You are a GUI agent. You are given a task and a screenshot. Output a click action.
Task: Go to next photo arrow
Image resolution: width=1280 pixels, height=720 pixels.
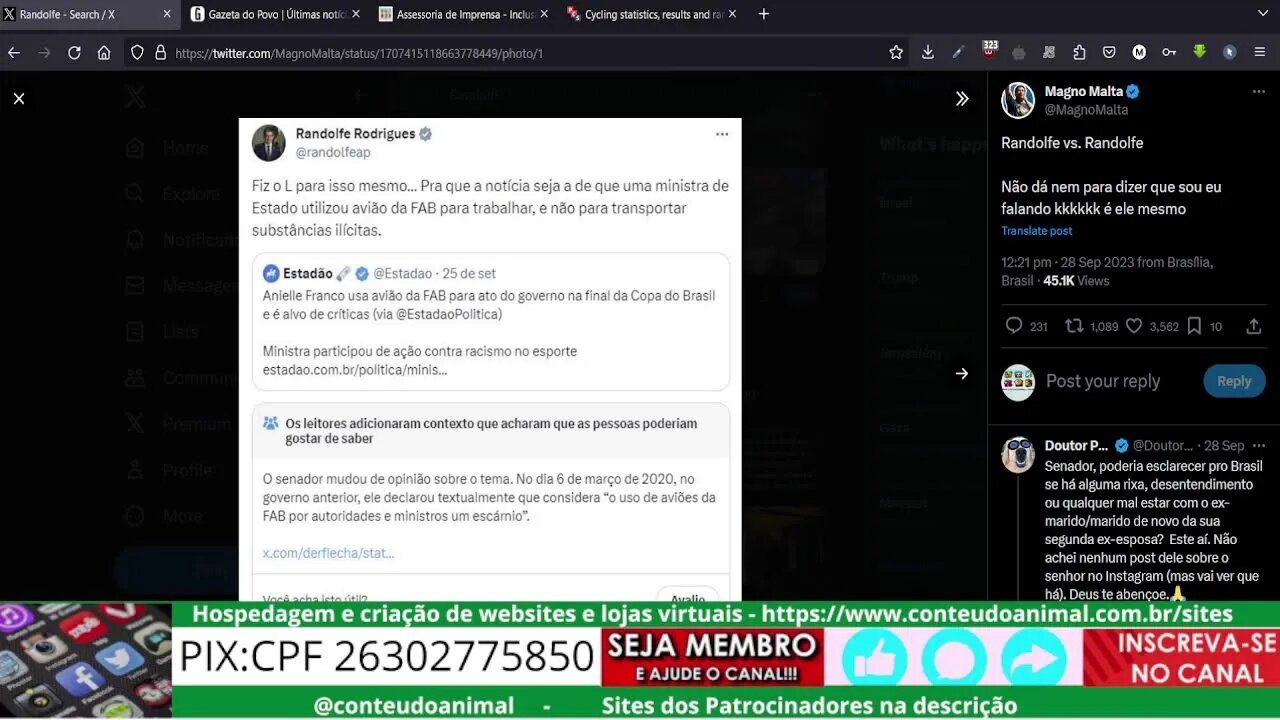(x=962, y=373)
